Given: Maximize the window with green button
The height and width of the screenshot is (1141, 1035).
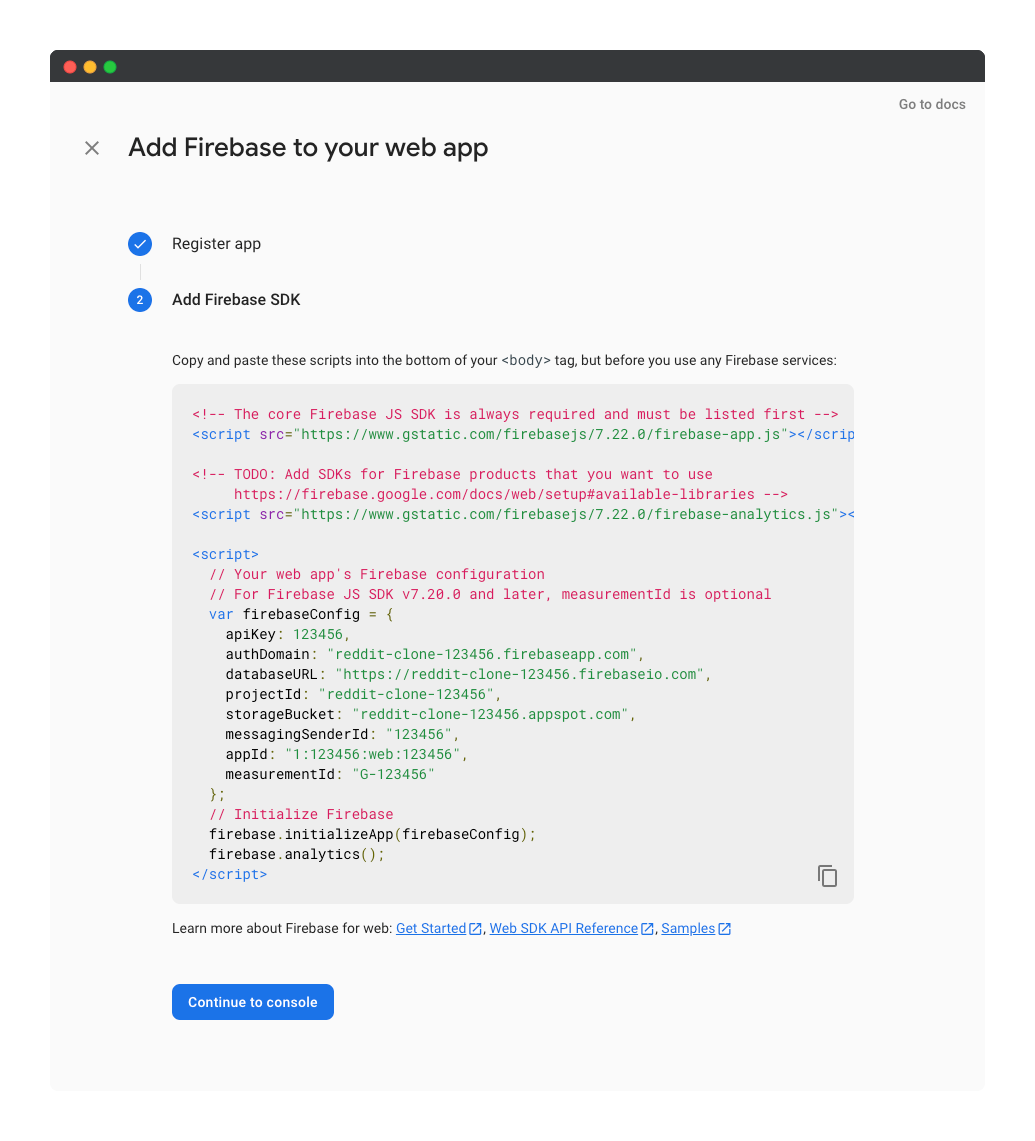Looking at the screenshot, I should click(110, 67).
